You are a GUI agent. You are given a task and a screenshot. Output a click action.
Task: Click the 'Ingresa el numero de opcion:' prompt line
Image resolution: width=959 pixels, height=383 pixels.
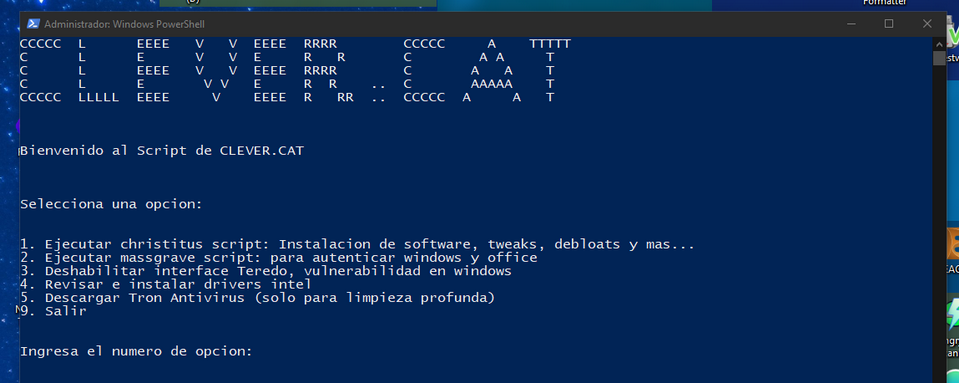pyautogui.click(x=136, y=352)
